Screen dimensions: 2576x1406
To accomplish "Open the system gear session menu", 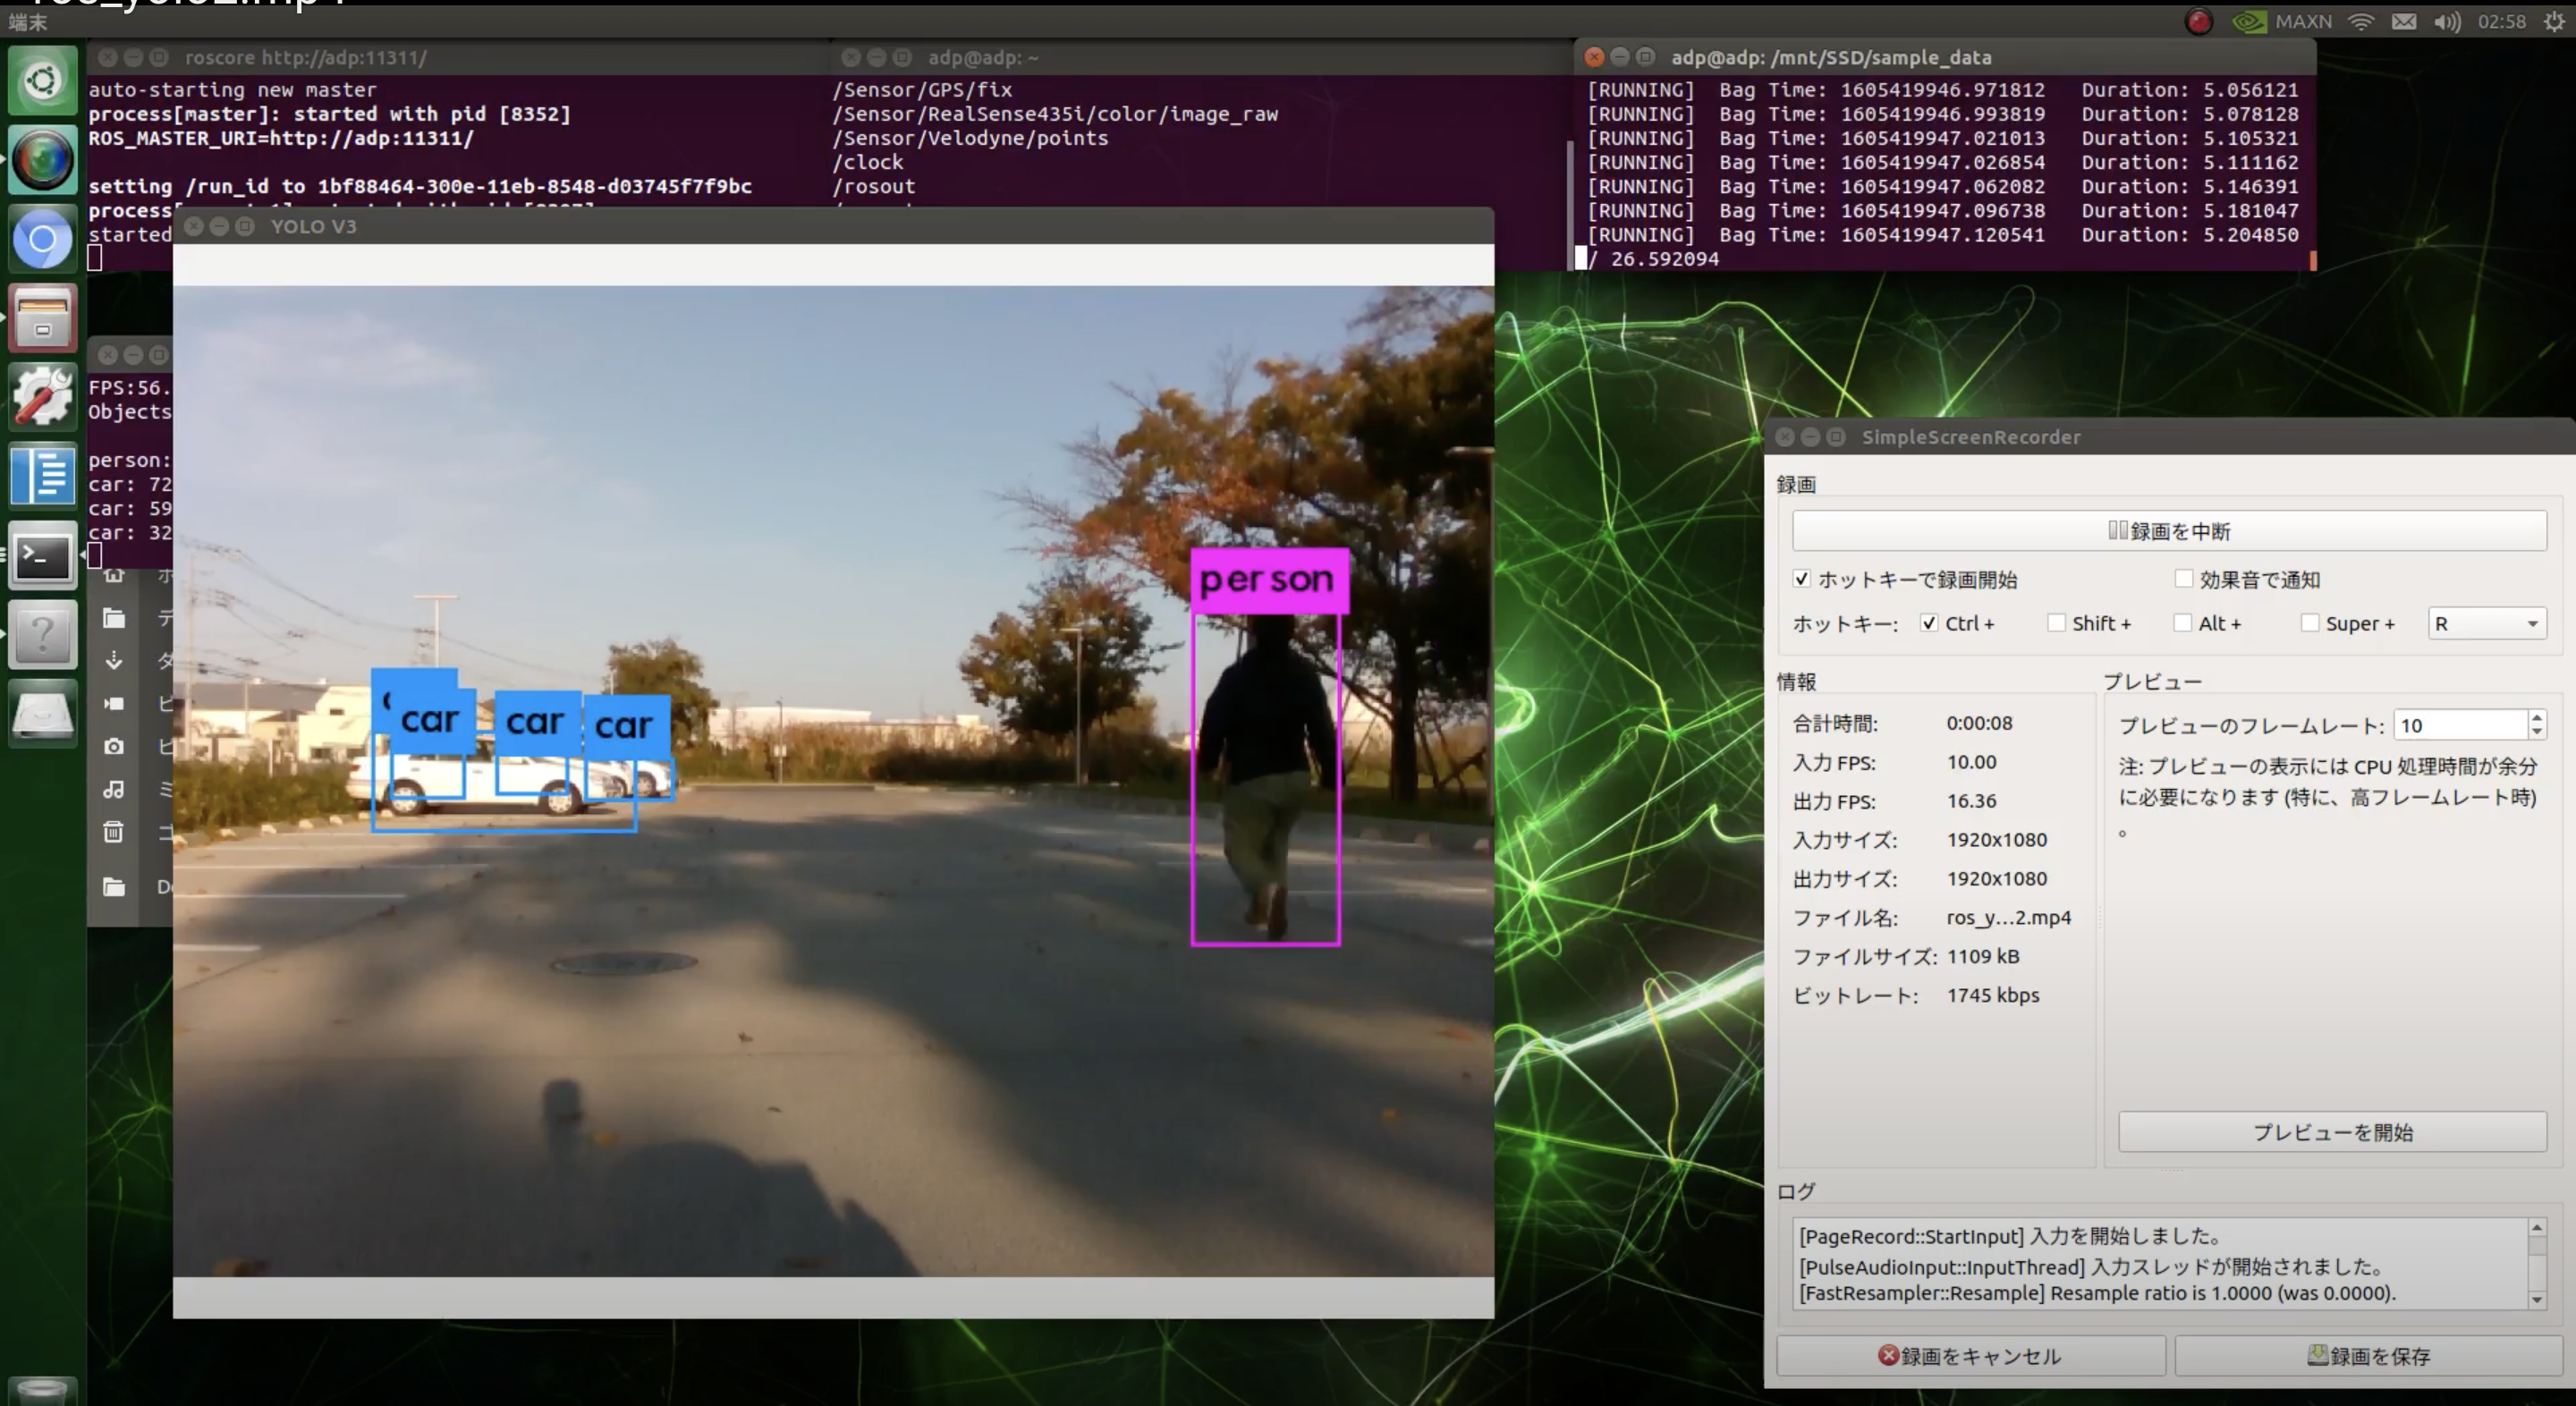I will pos(2554,22).
